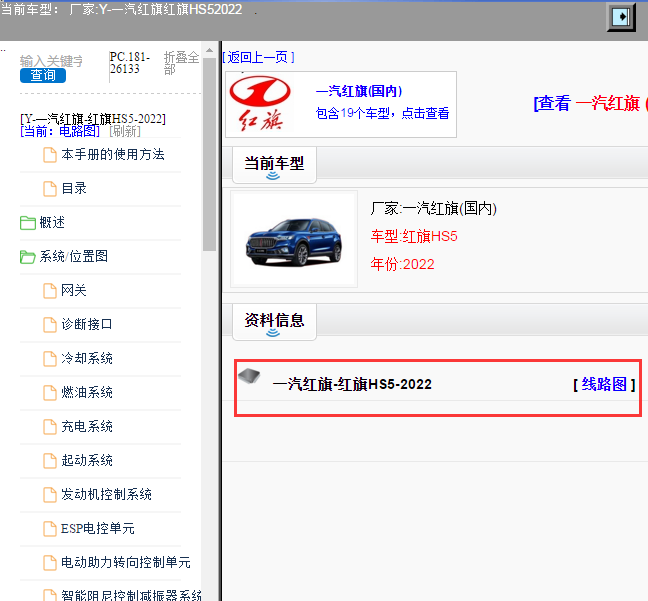Open the 目录 document
Screen dimensions: 648x601
coord(74,188)
